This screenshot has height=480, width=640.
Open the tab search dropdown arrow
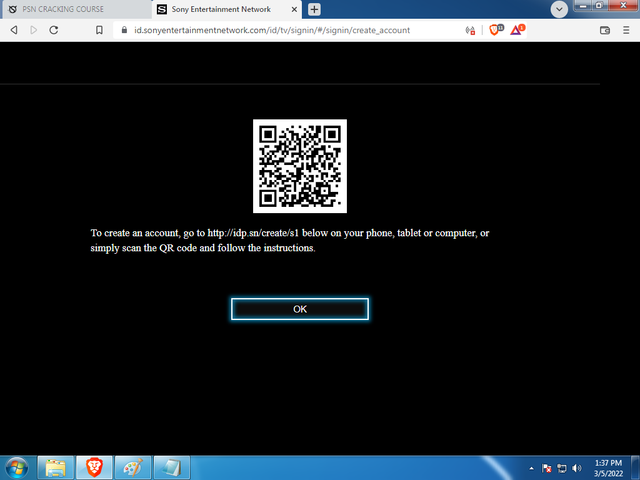pyautogui.click(x=559, y=9)
